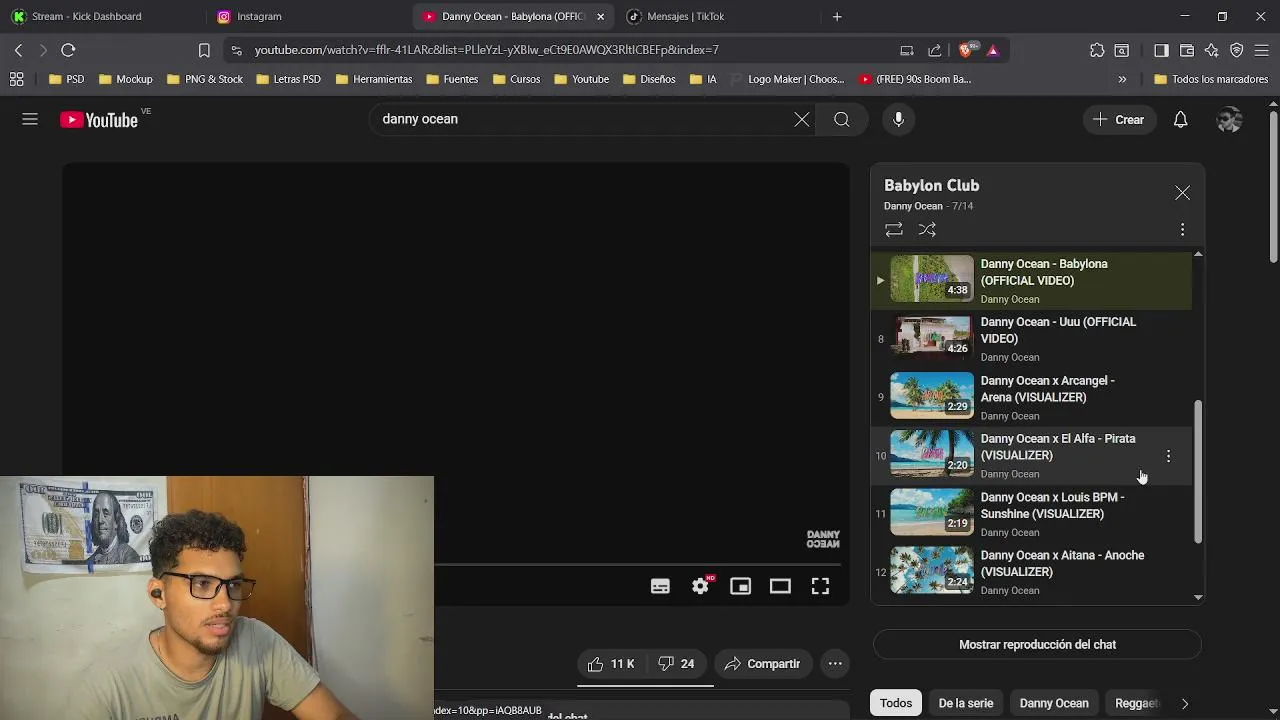The height and width of the screenshot is (720, 1280).
Task: Click the address bar URL
Action: point(486,50)
